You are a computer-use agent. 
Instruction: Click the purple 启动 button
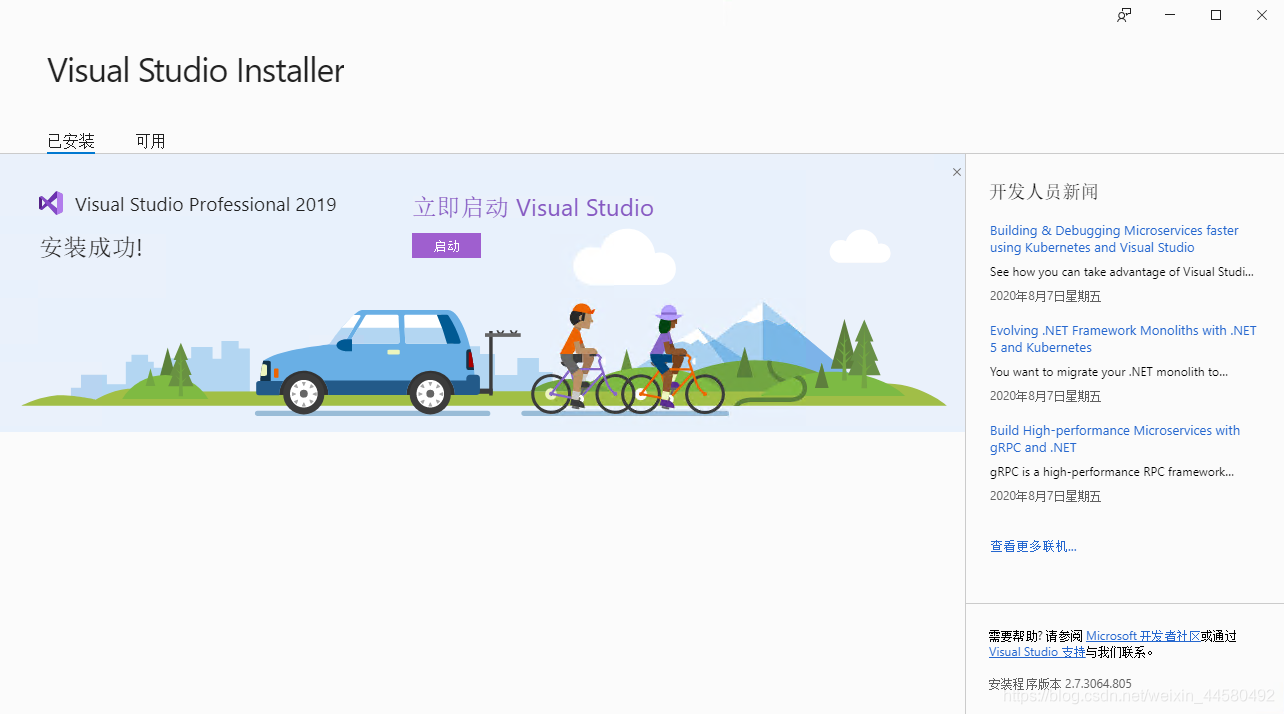coord(446,246)
